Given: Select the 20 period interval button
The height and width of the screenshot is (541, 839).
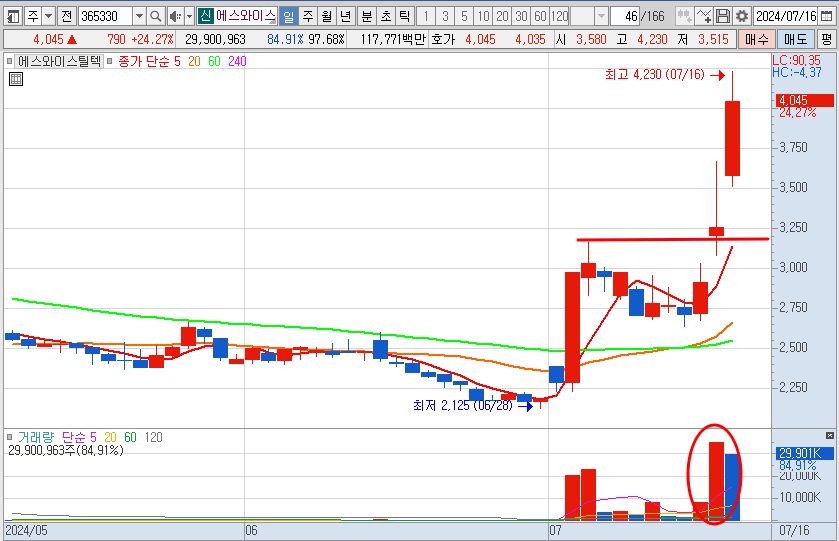Looking at the screenshot, I should [502, 17].
